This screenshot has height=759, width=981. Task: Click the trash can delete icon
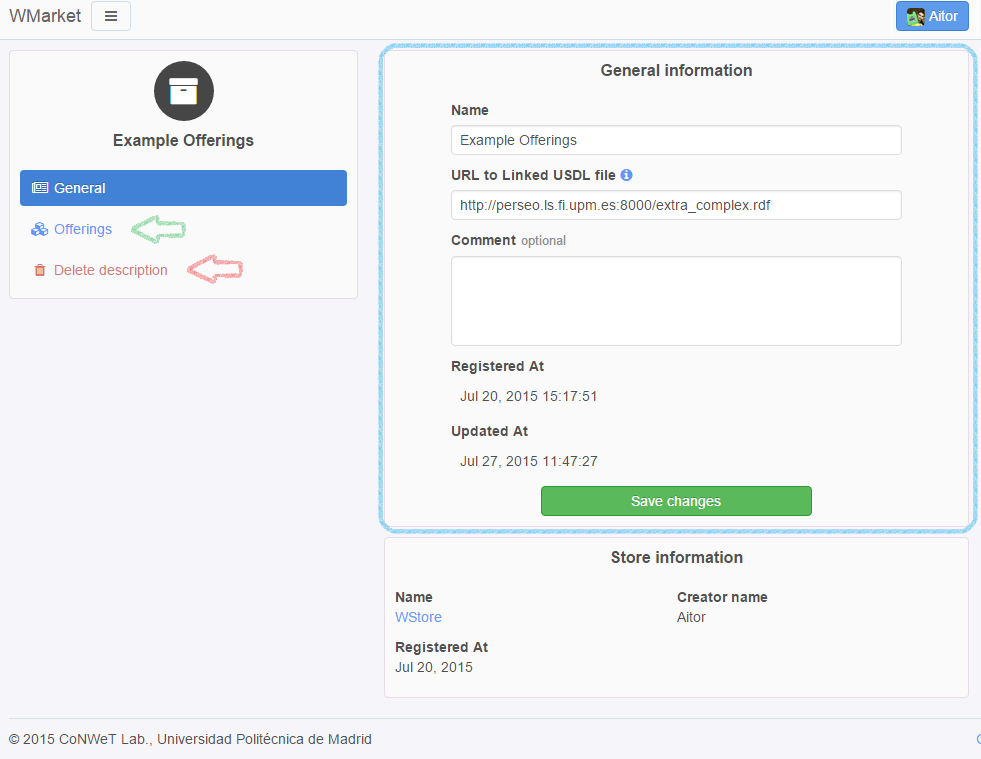tap(40, 270)
